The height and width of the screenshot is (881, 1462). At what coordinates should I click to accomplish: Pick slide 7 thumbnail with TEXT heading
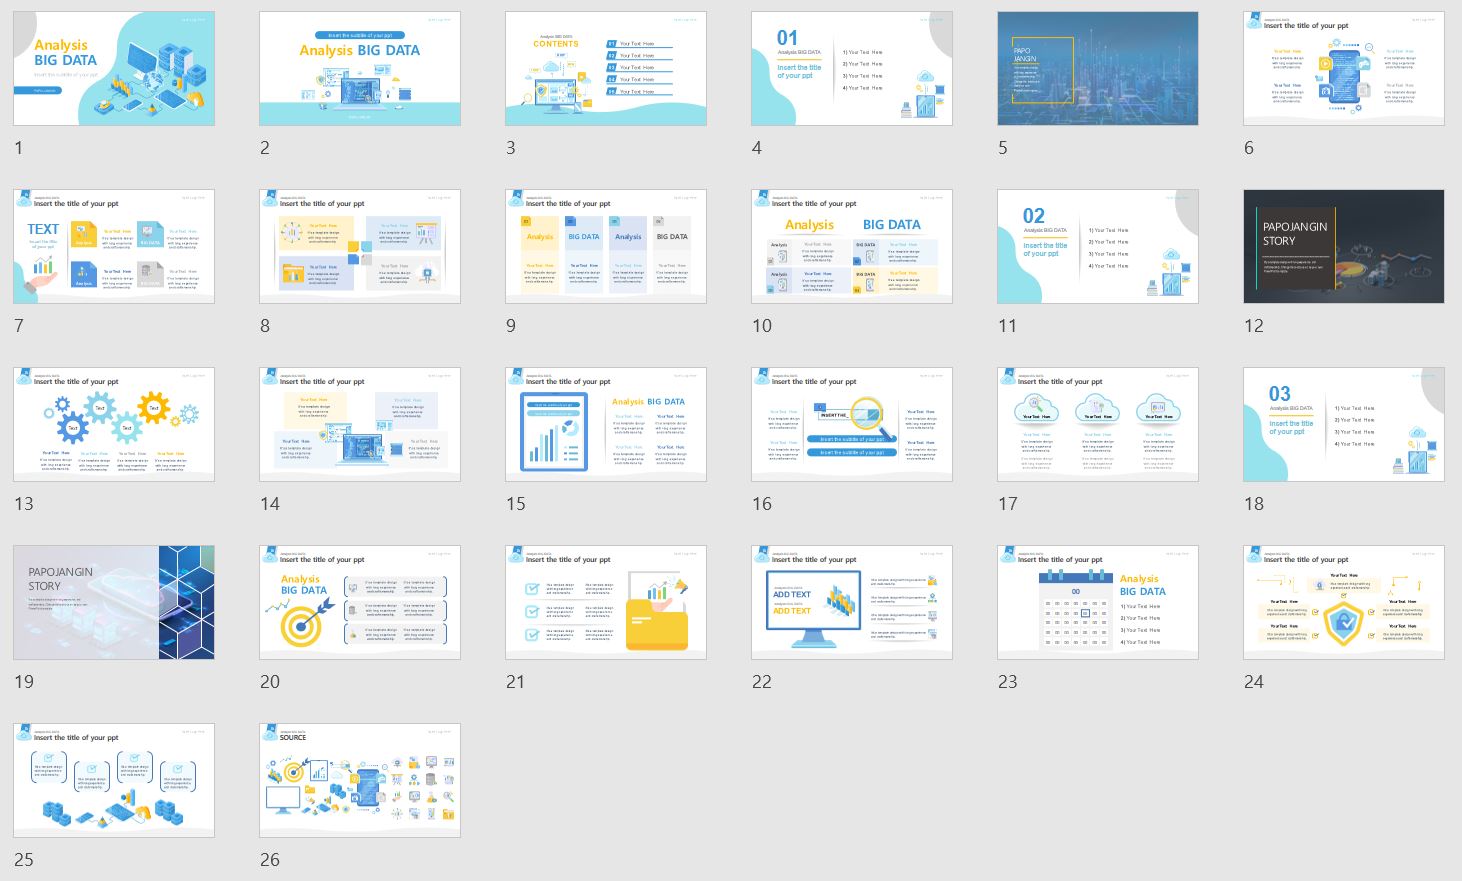click(114, 246)
